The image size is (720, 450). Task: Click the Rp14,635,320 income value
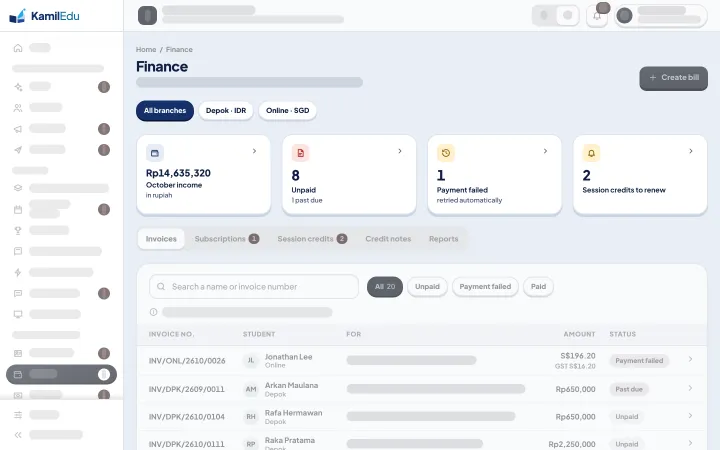pyautogui.click(x=178, y=173)
